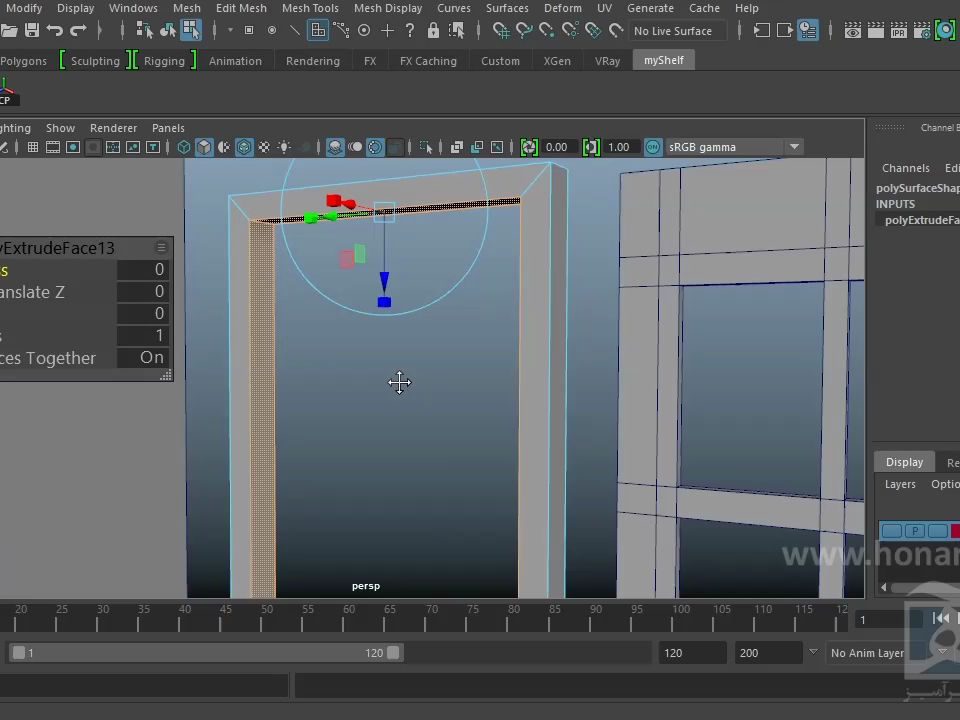Toggle the X-ray display icon

[457, 147]
